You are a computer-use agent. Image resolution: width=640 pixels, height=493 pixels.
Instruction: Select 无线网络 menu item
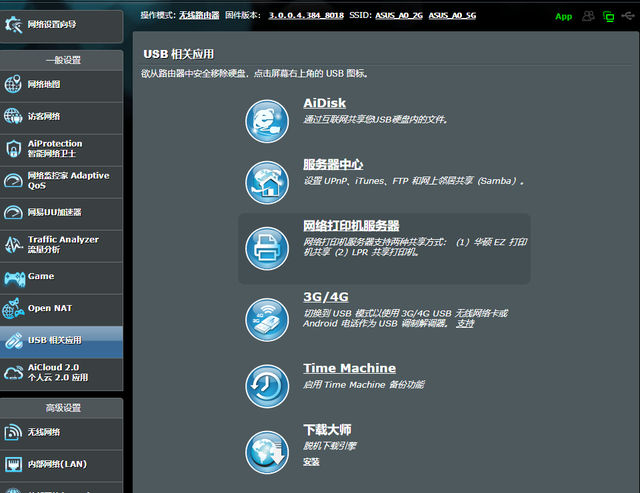62,434
